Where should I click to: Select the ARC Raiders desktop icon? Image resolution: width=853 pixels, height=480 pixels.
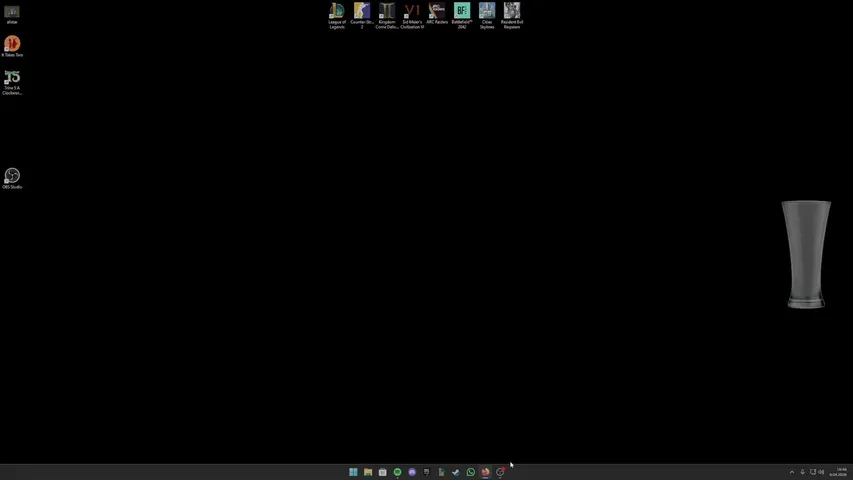[x=437, y=14]
